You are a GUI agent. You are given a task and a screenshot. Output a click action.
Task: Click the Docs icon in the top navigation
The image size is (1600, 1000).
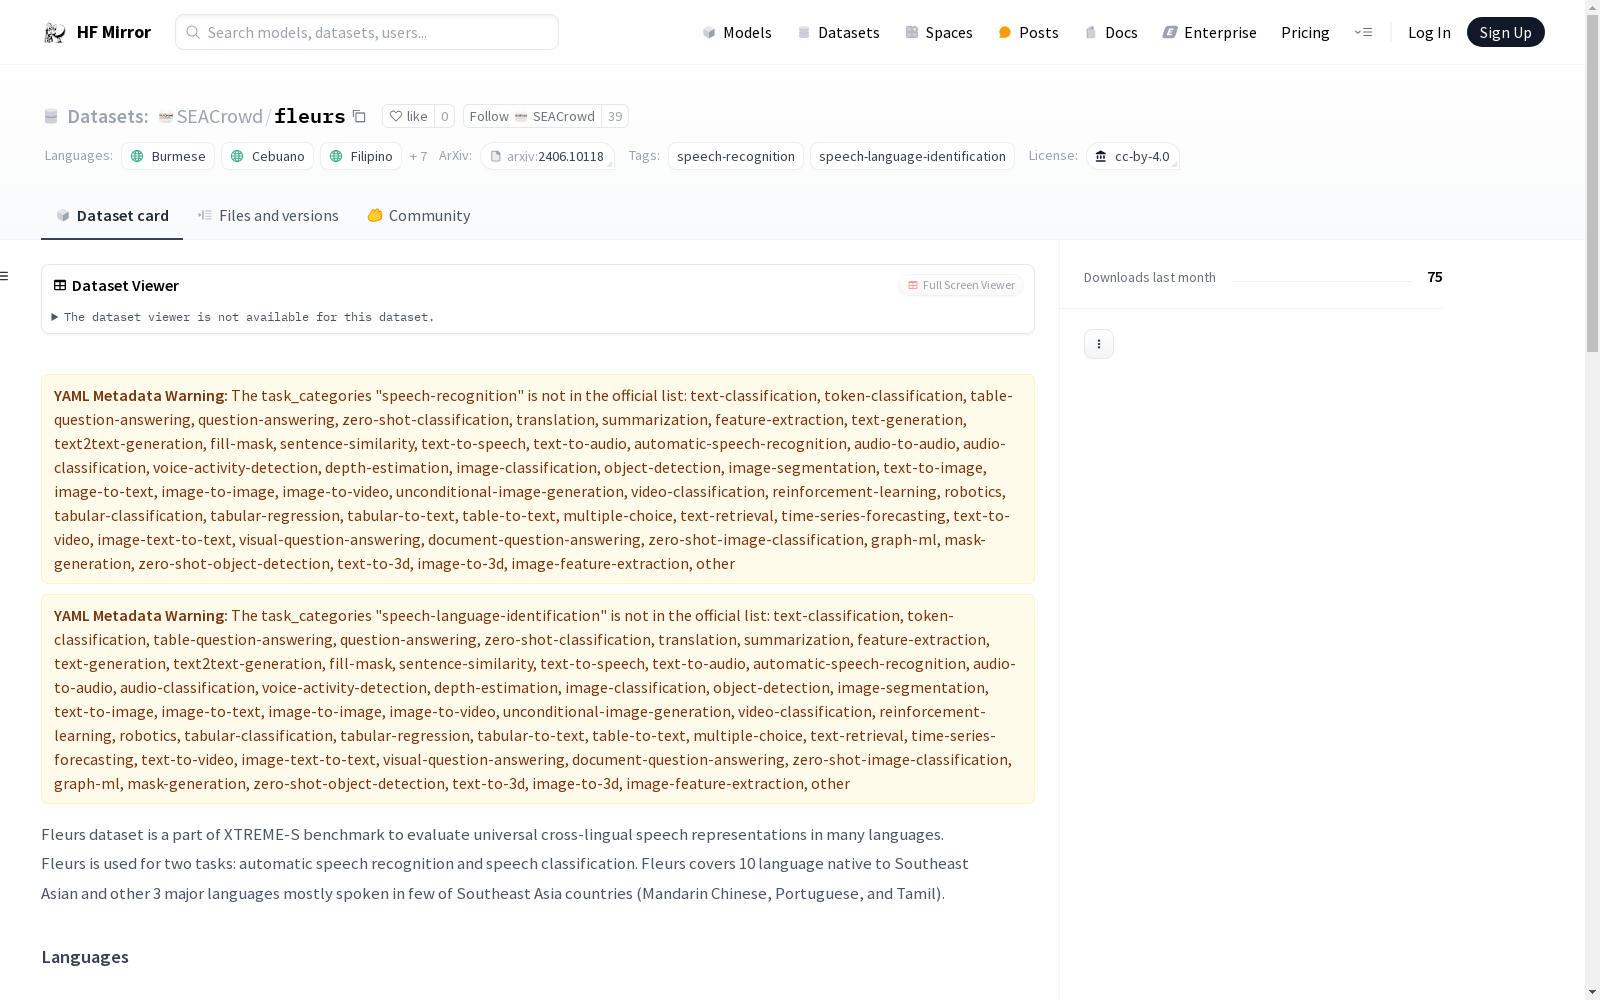pos(1091,32)
